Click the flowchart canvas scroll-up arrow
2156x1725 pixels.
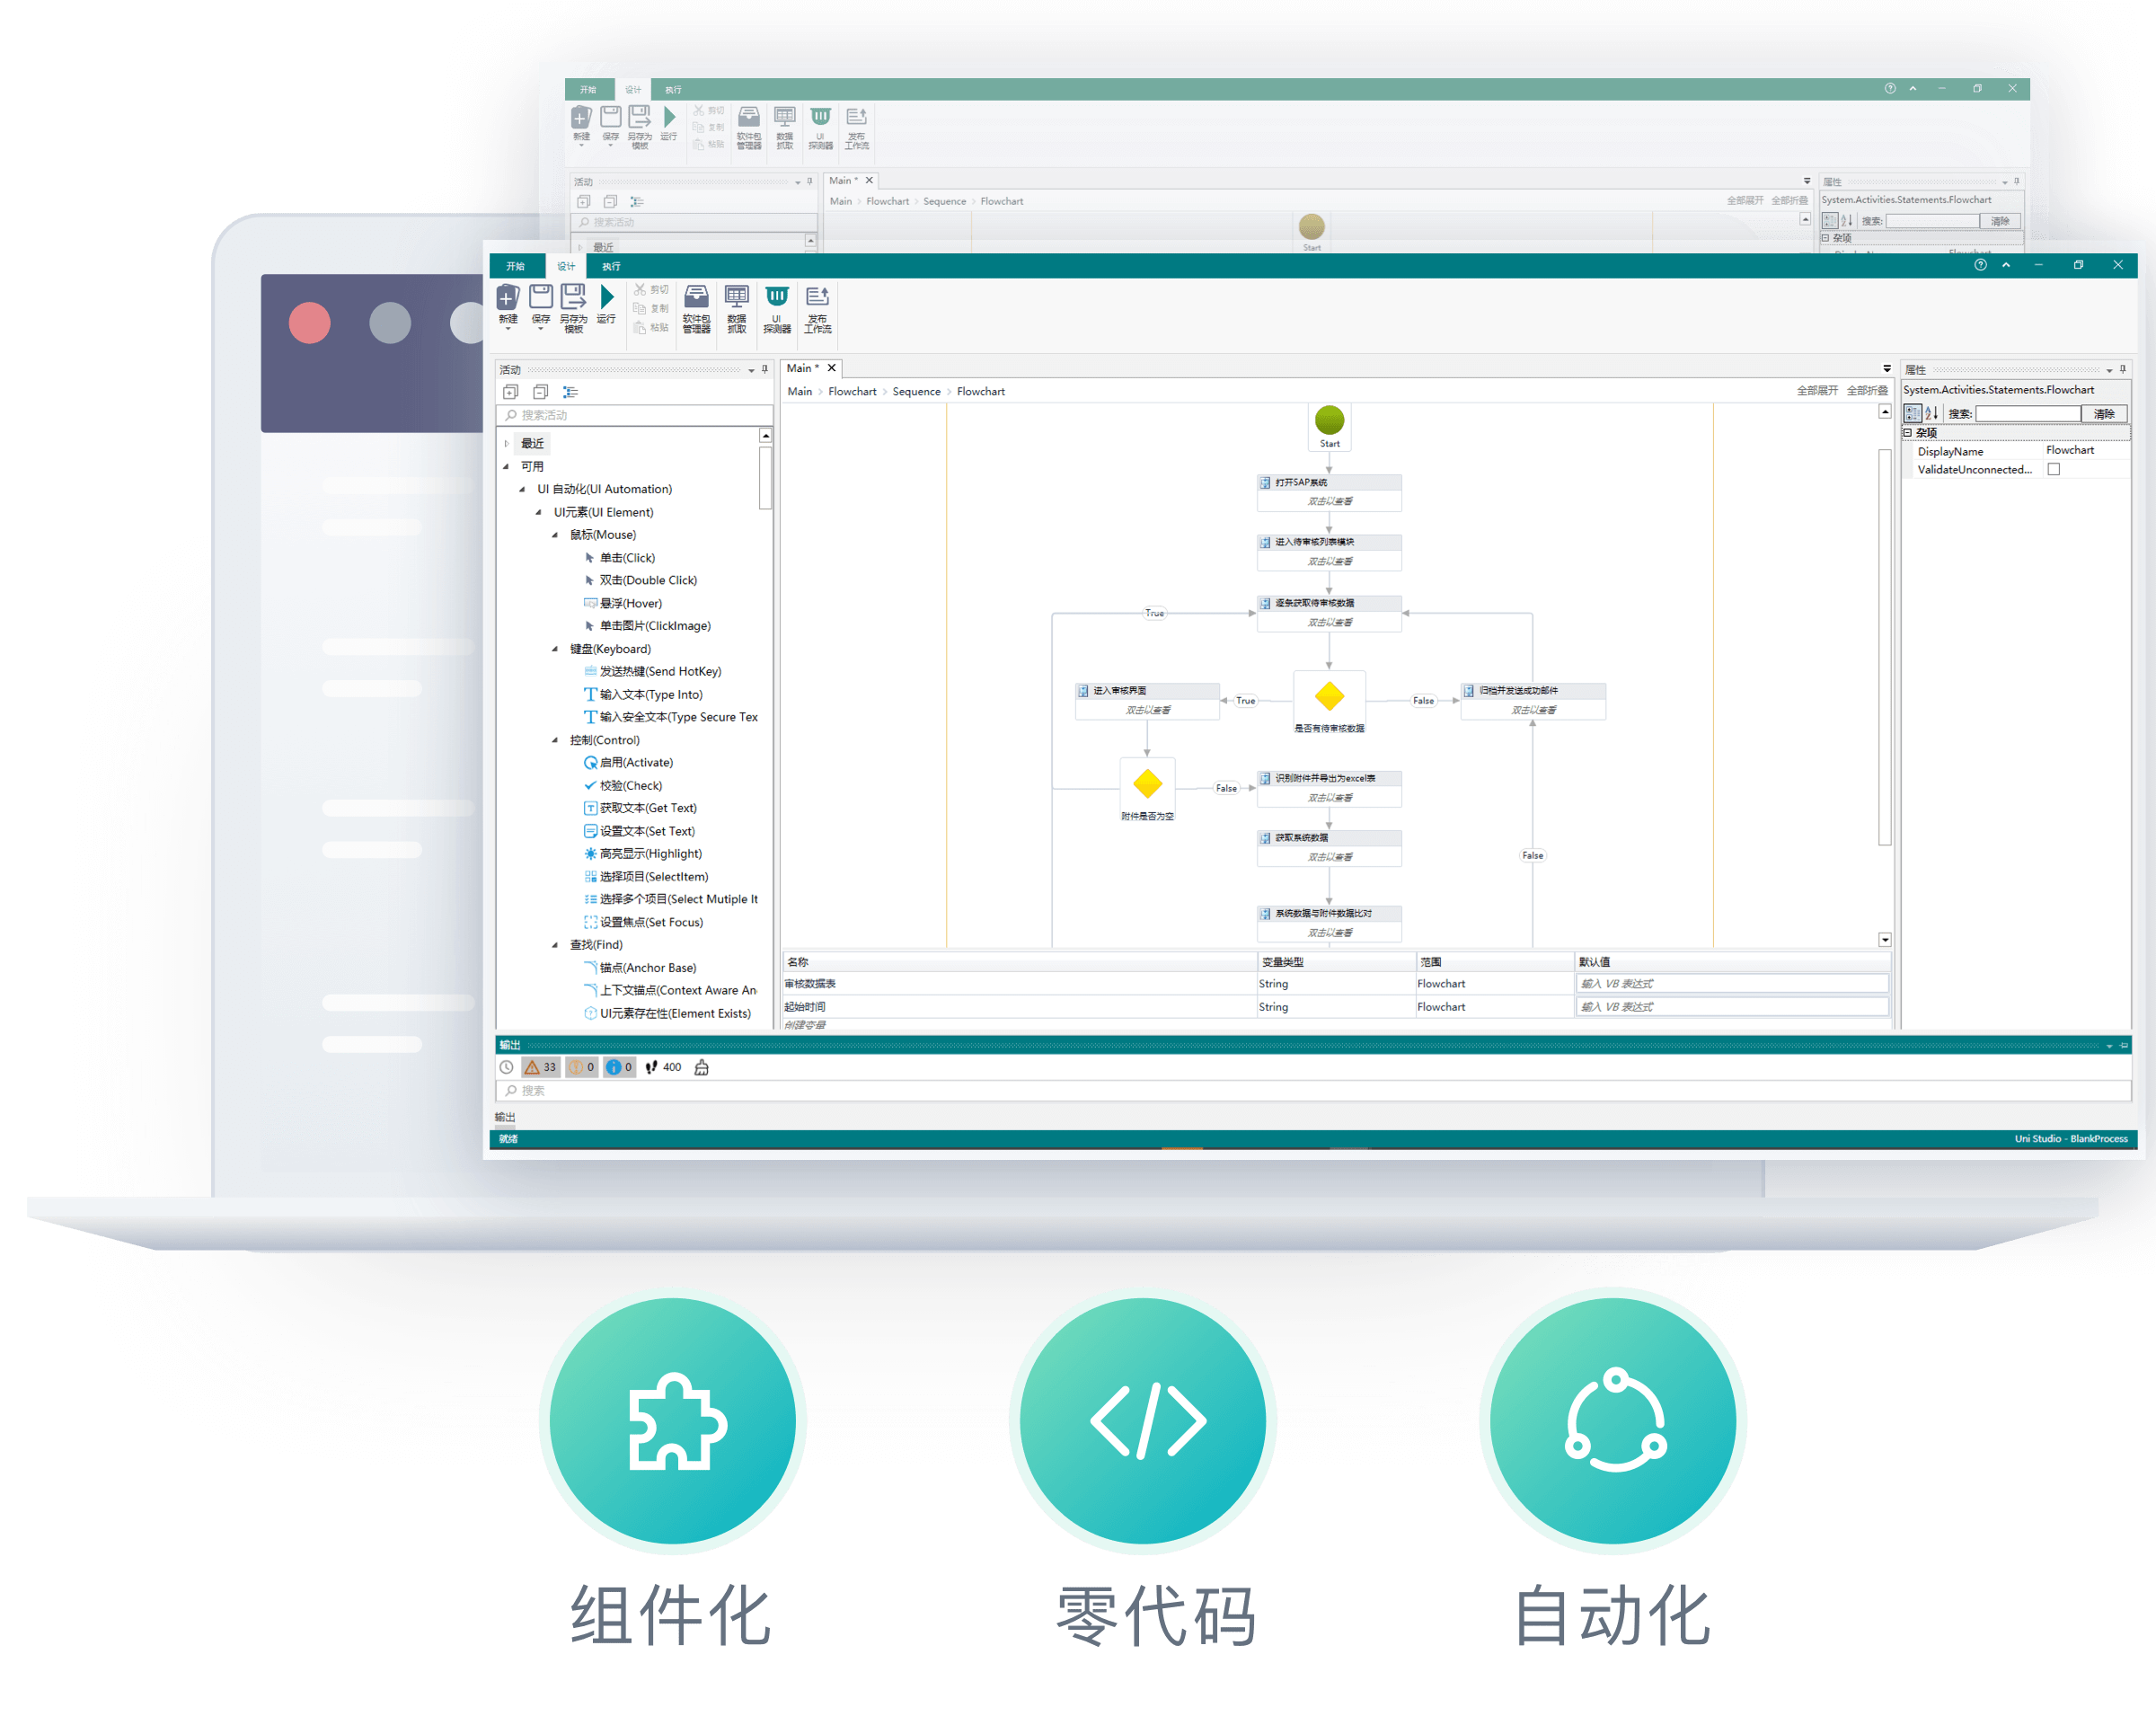coord(1885,412)
